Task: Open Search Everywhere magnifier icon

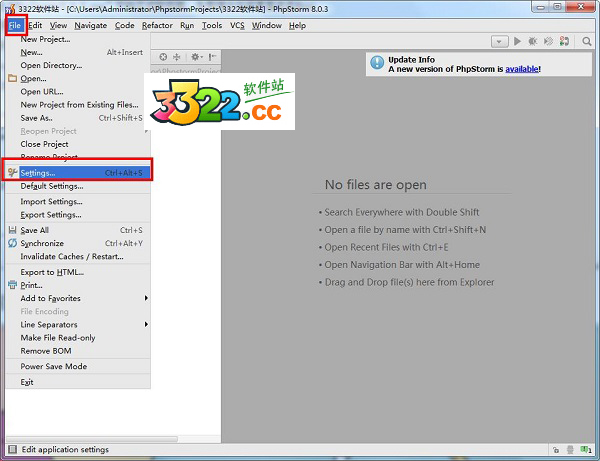Action: coord(586,41)
